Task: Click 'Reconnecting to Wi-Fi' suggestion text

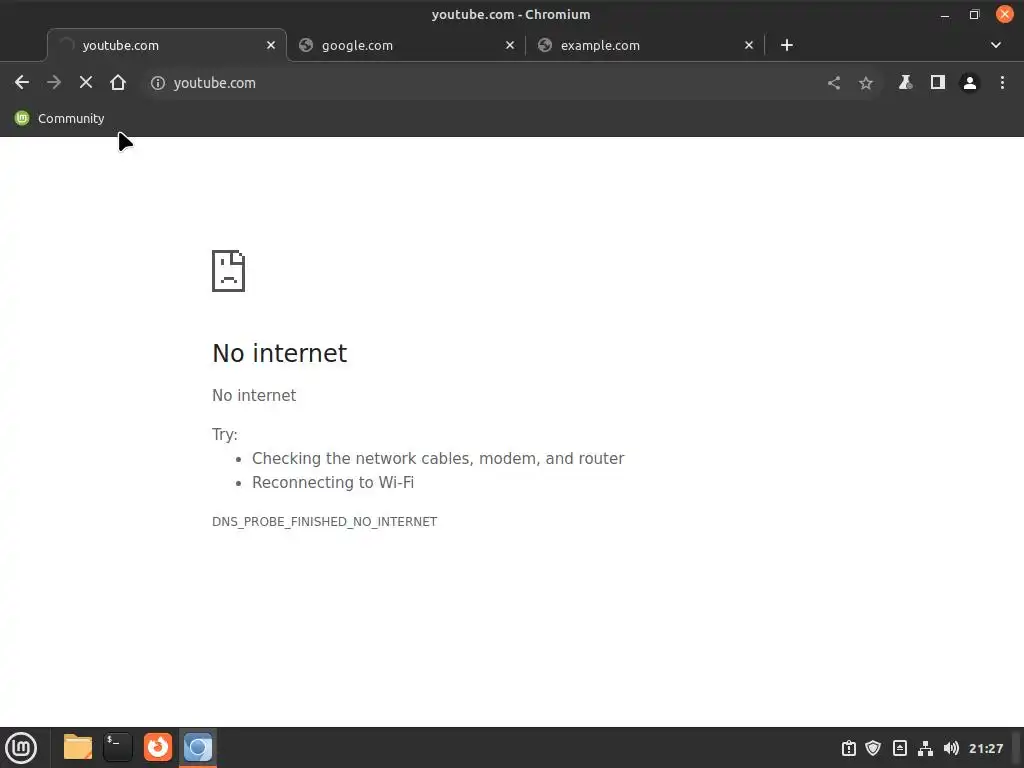Action: click(x=333, y=483)
